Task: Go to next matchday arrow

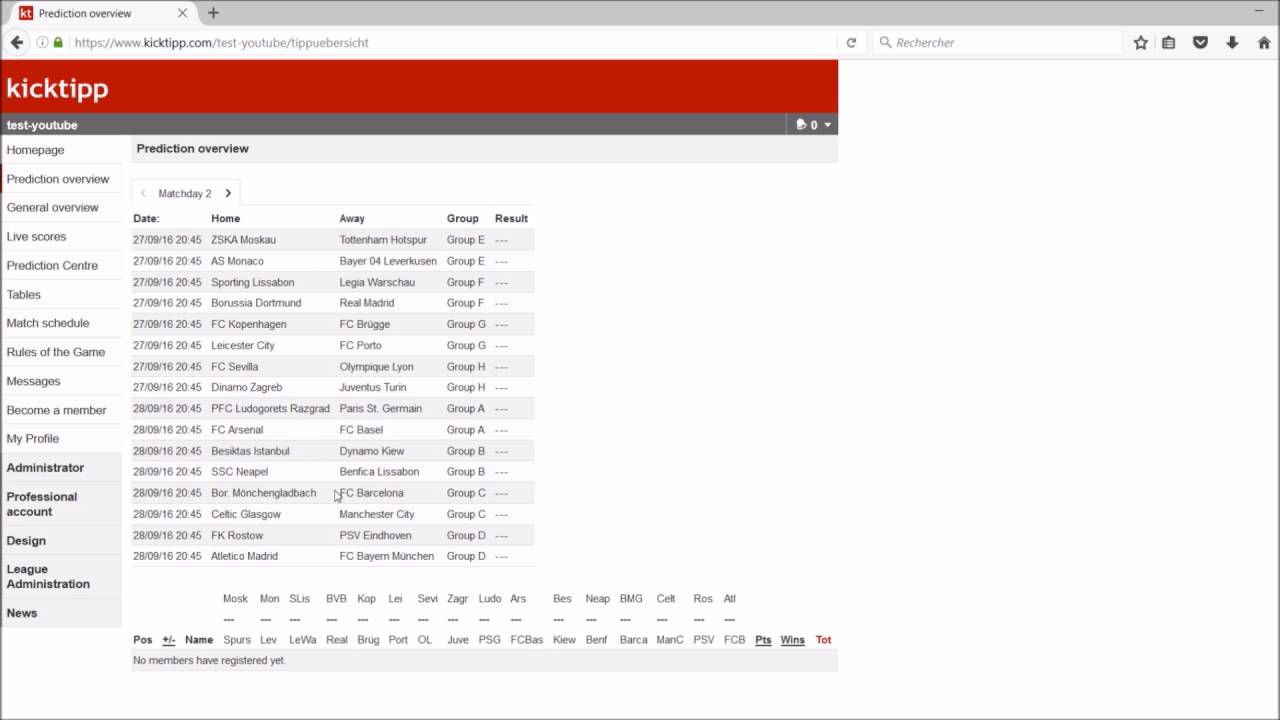Action: pyautogui.click(x=228, y=193)
